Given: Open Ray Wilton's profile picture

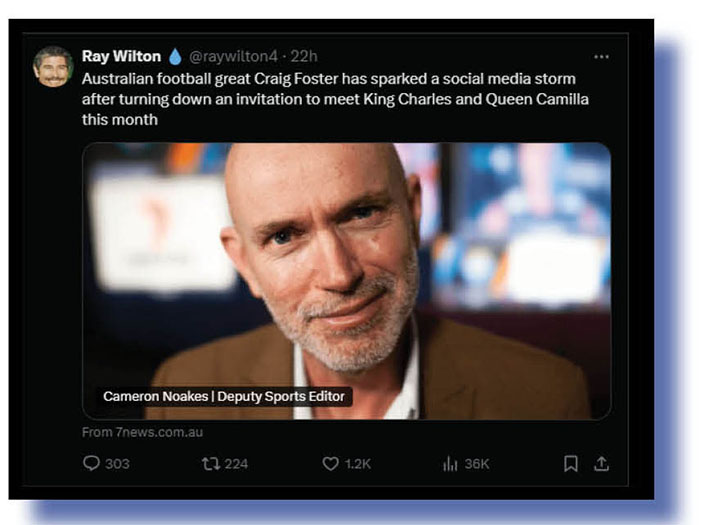Looking at the screenshot, I should coord(52,66).
